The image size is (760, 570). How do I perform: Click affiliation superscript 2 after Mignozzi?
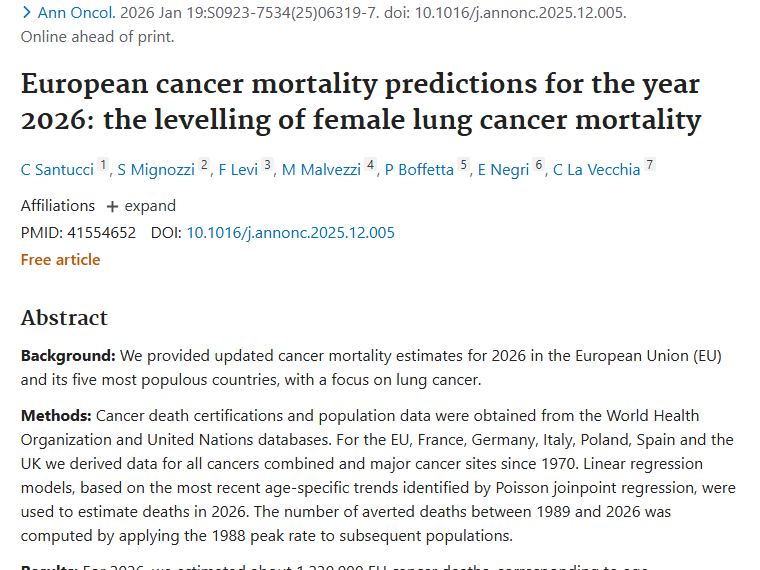point(204,165)
